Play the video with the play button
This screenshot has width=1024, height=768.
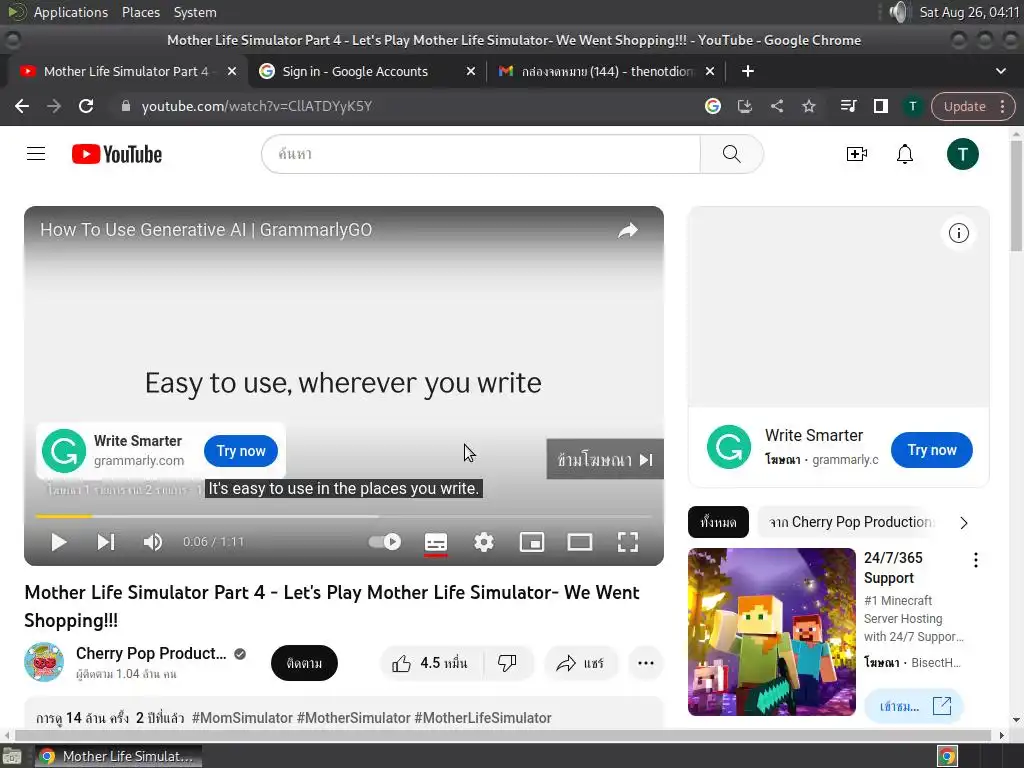point(59,542)
